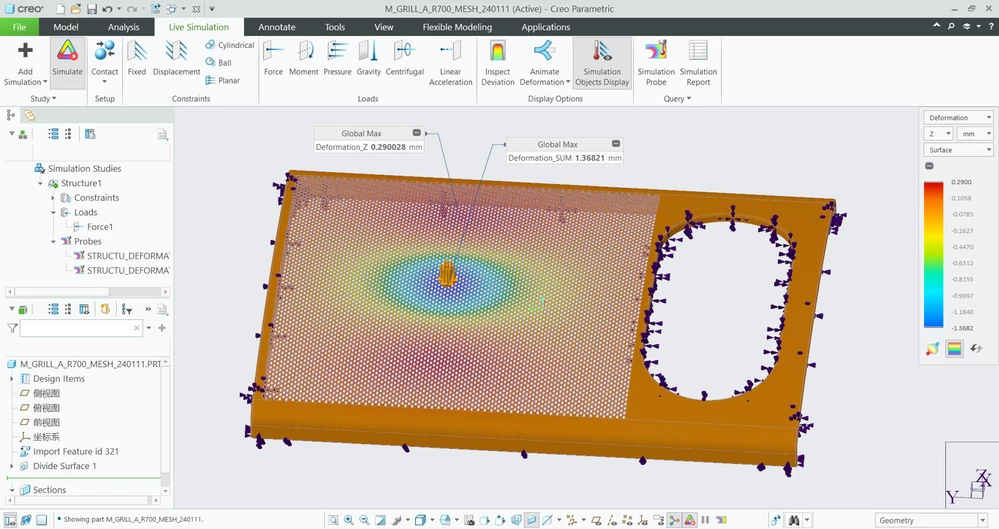Switch to the Applications tab
The image size is (999, 529).
point(545,27)
